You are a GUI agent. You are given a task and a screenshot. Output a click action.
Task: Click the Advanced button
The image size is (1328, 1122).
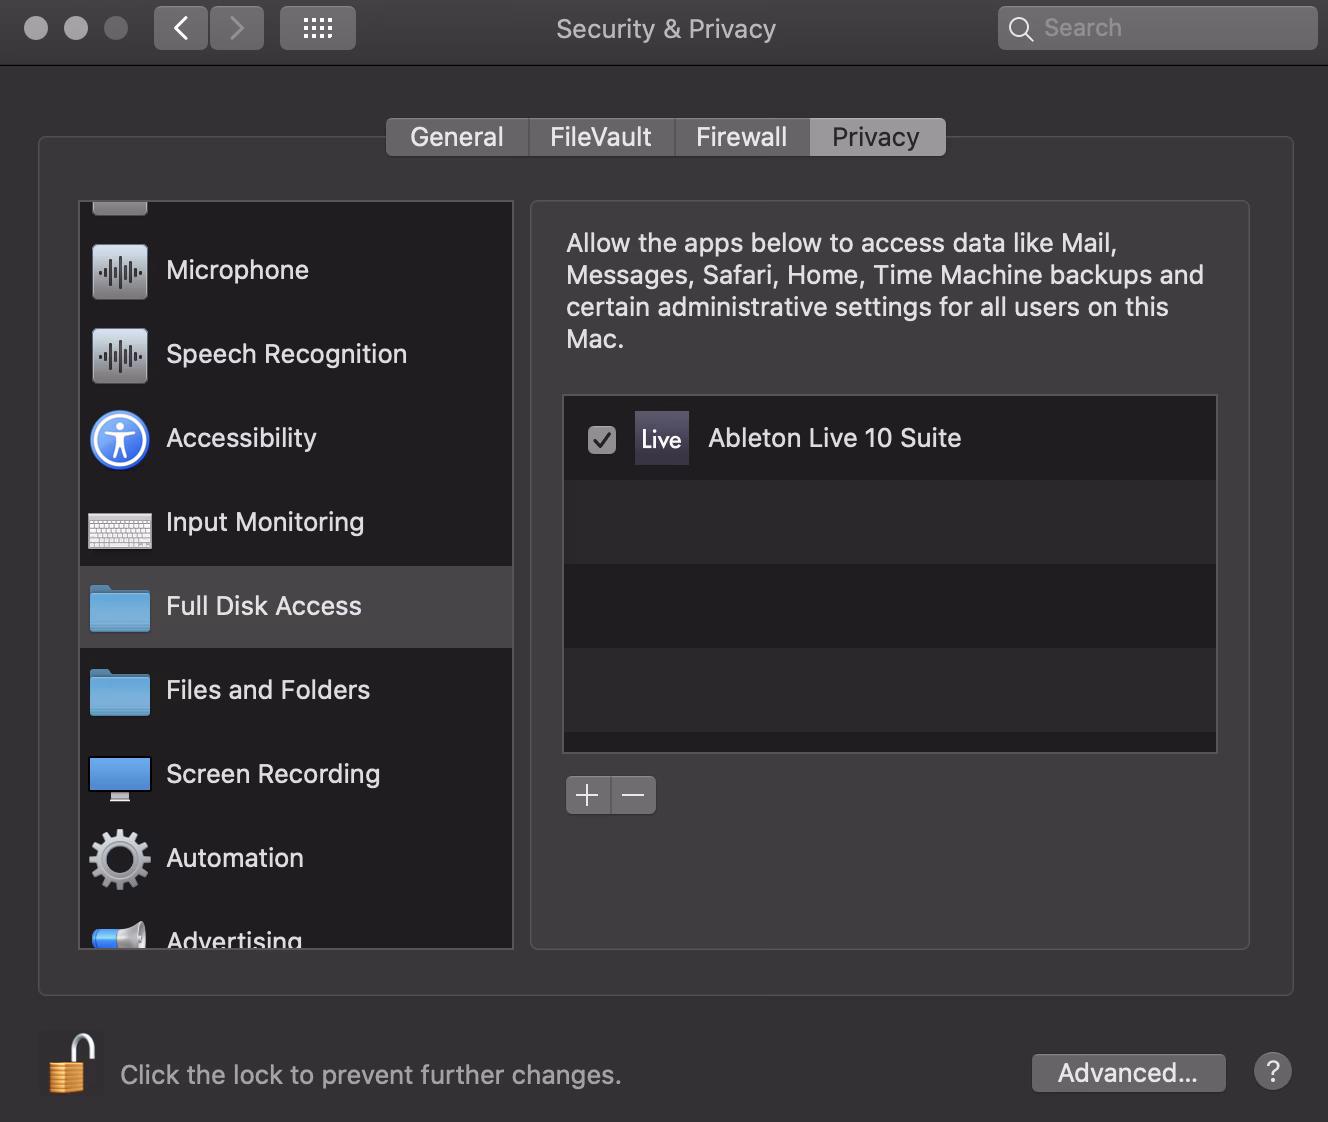click(x=1128, y=1072)
